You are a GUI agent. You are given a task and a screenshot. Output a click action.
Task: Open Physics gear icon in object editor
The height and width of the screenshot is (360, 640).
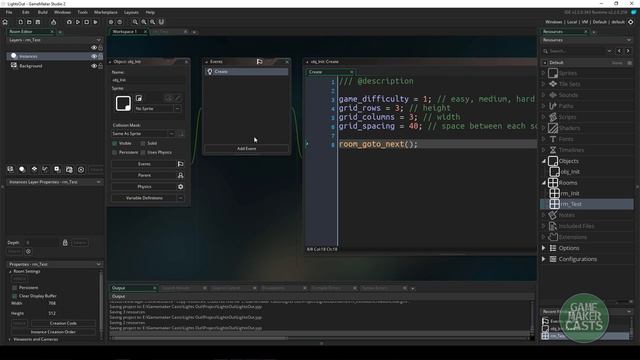[180, 187]
